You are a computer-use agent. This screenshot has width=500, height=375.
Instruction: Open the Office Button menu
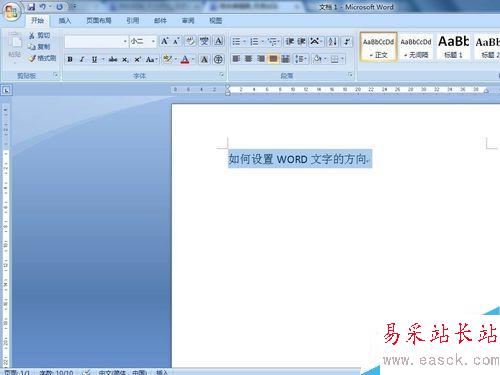tap(11, 12)
